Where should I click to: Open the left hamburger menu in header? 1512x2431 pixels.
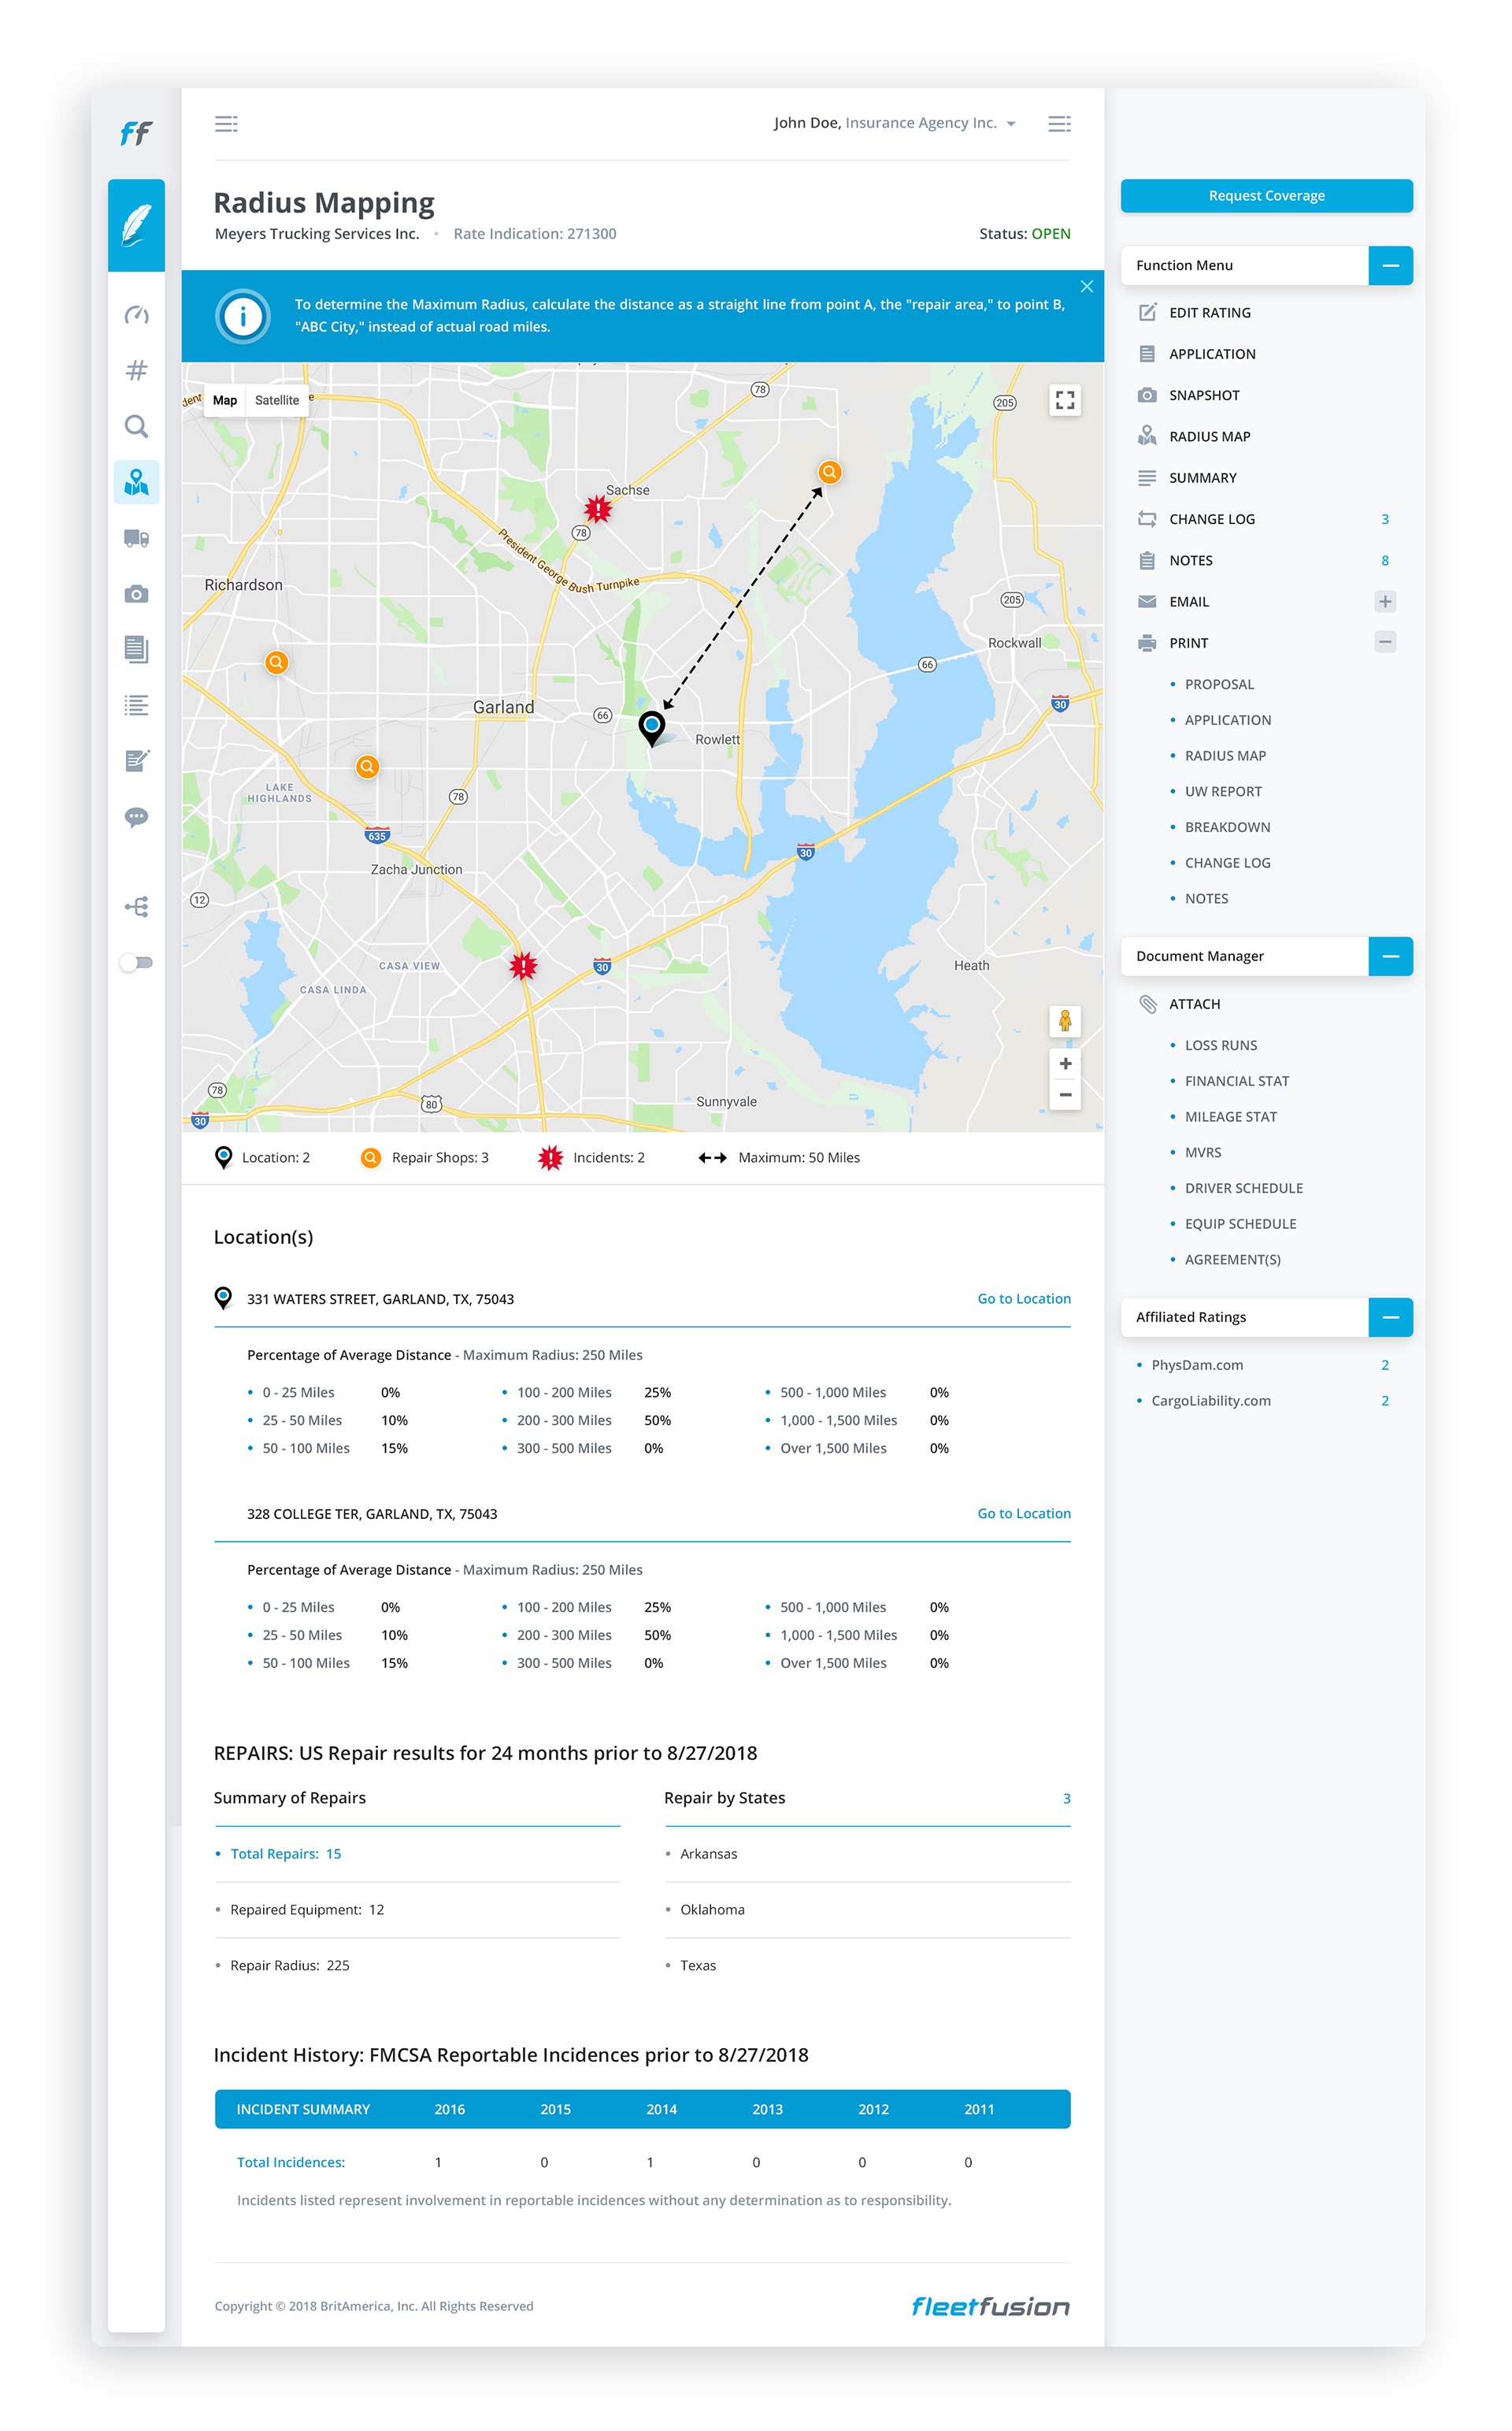pos(226,123)
